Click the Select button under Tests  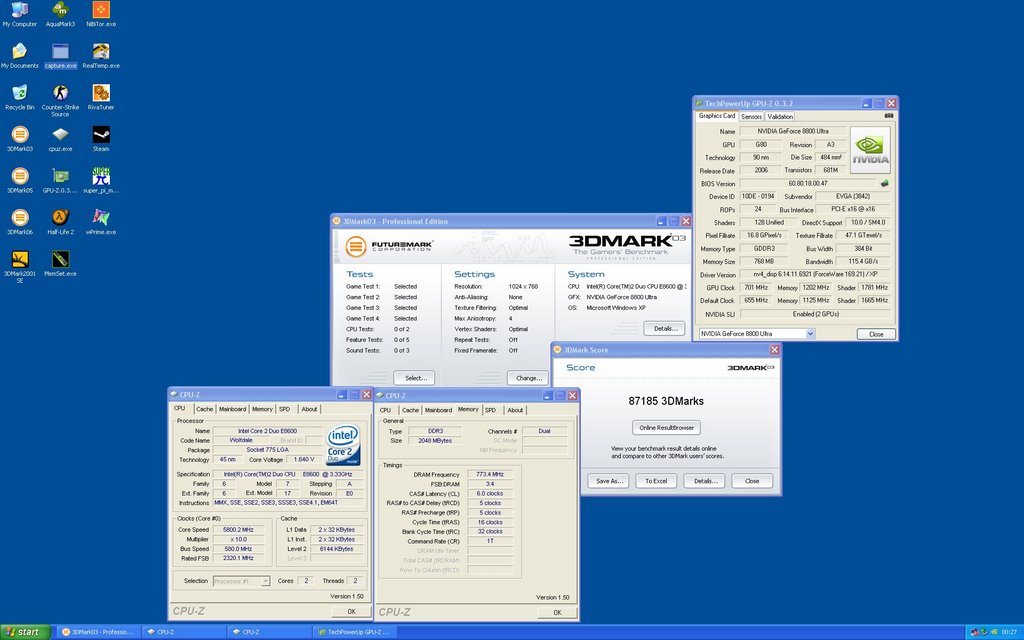tap(414, 377)
